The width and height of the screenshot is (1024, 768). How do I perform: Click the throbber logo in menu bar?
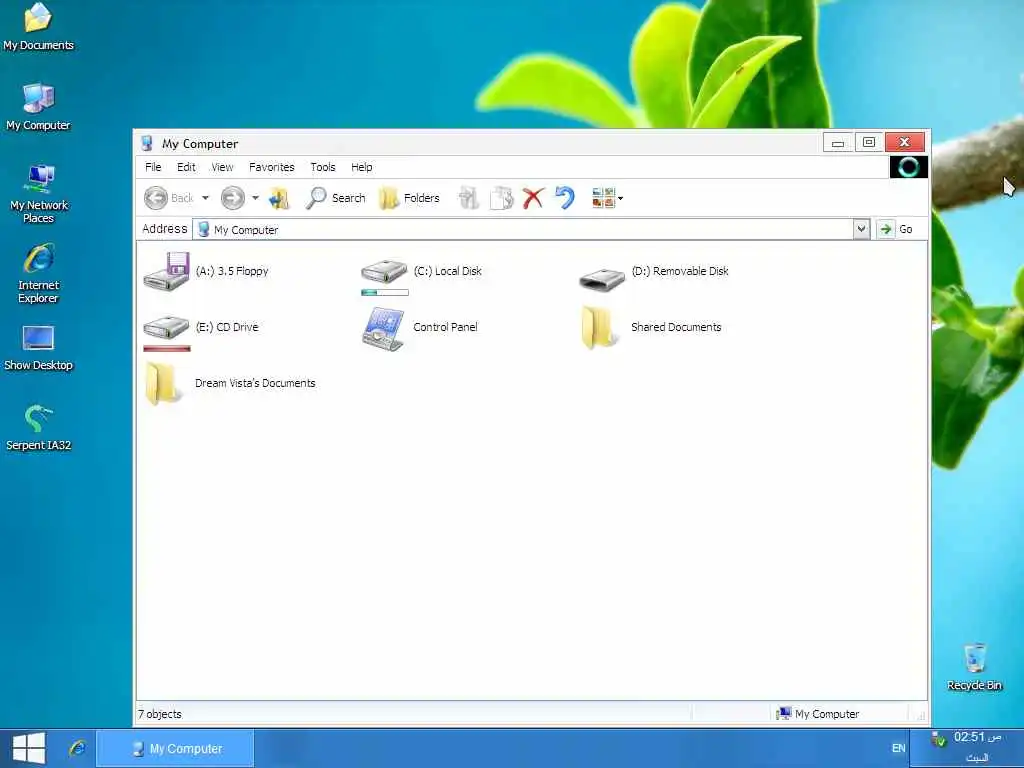(x=908, y=167)
